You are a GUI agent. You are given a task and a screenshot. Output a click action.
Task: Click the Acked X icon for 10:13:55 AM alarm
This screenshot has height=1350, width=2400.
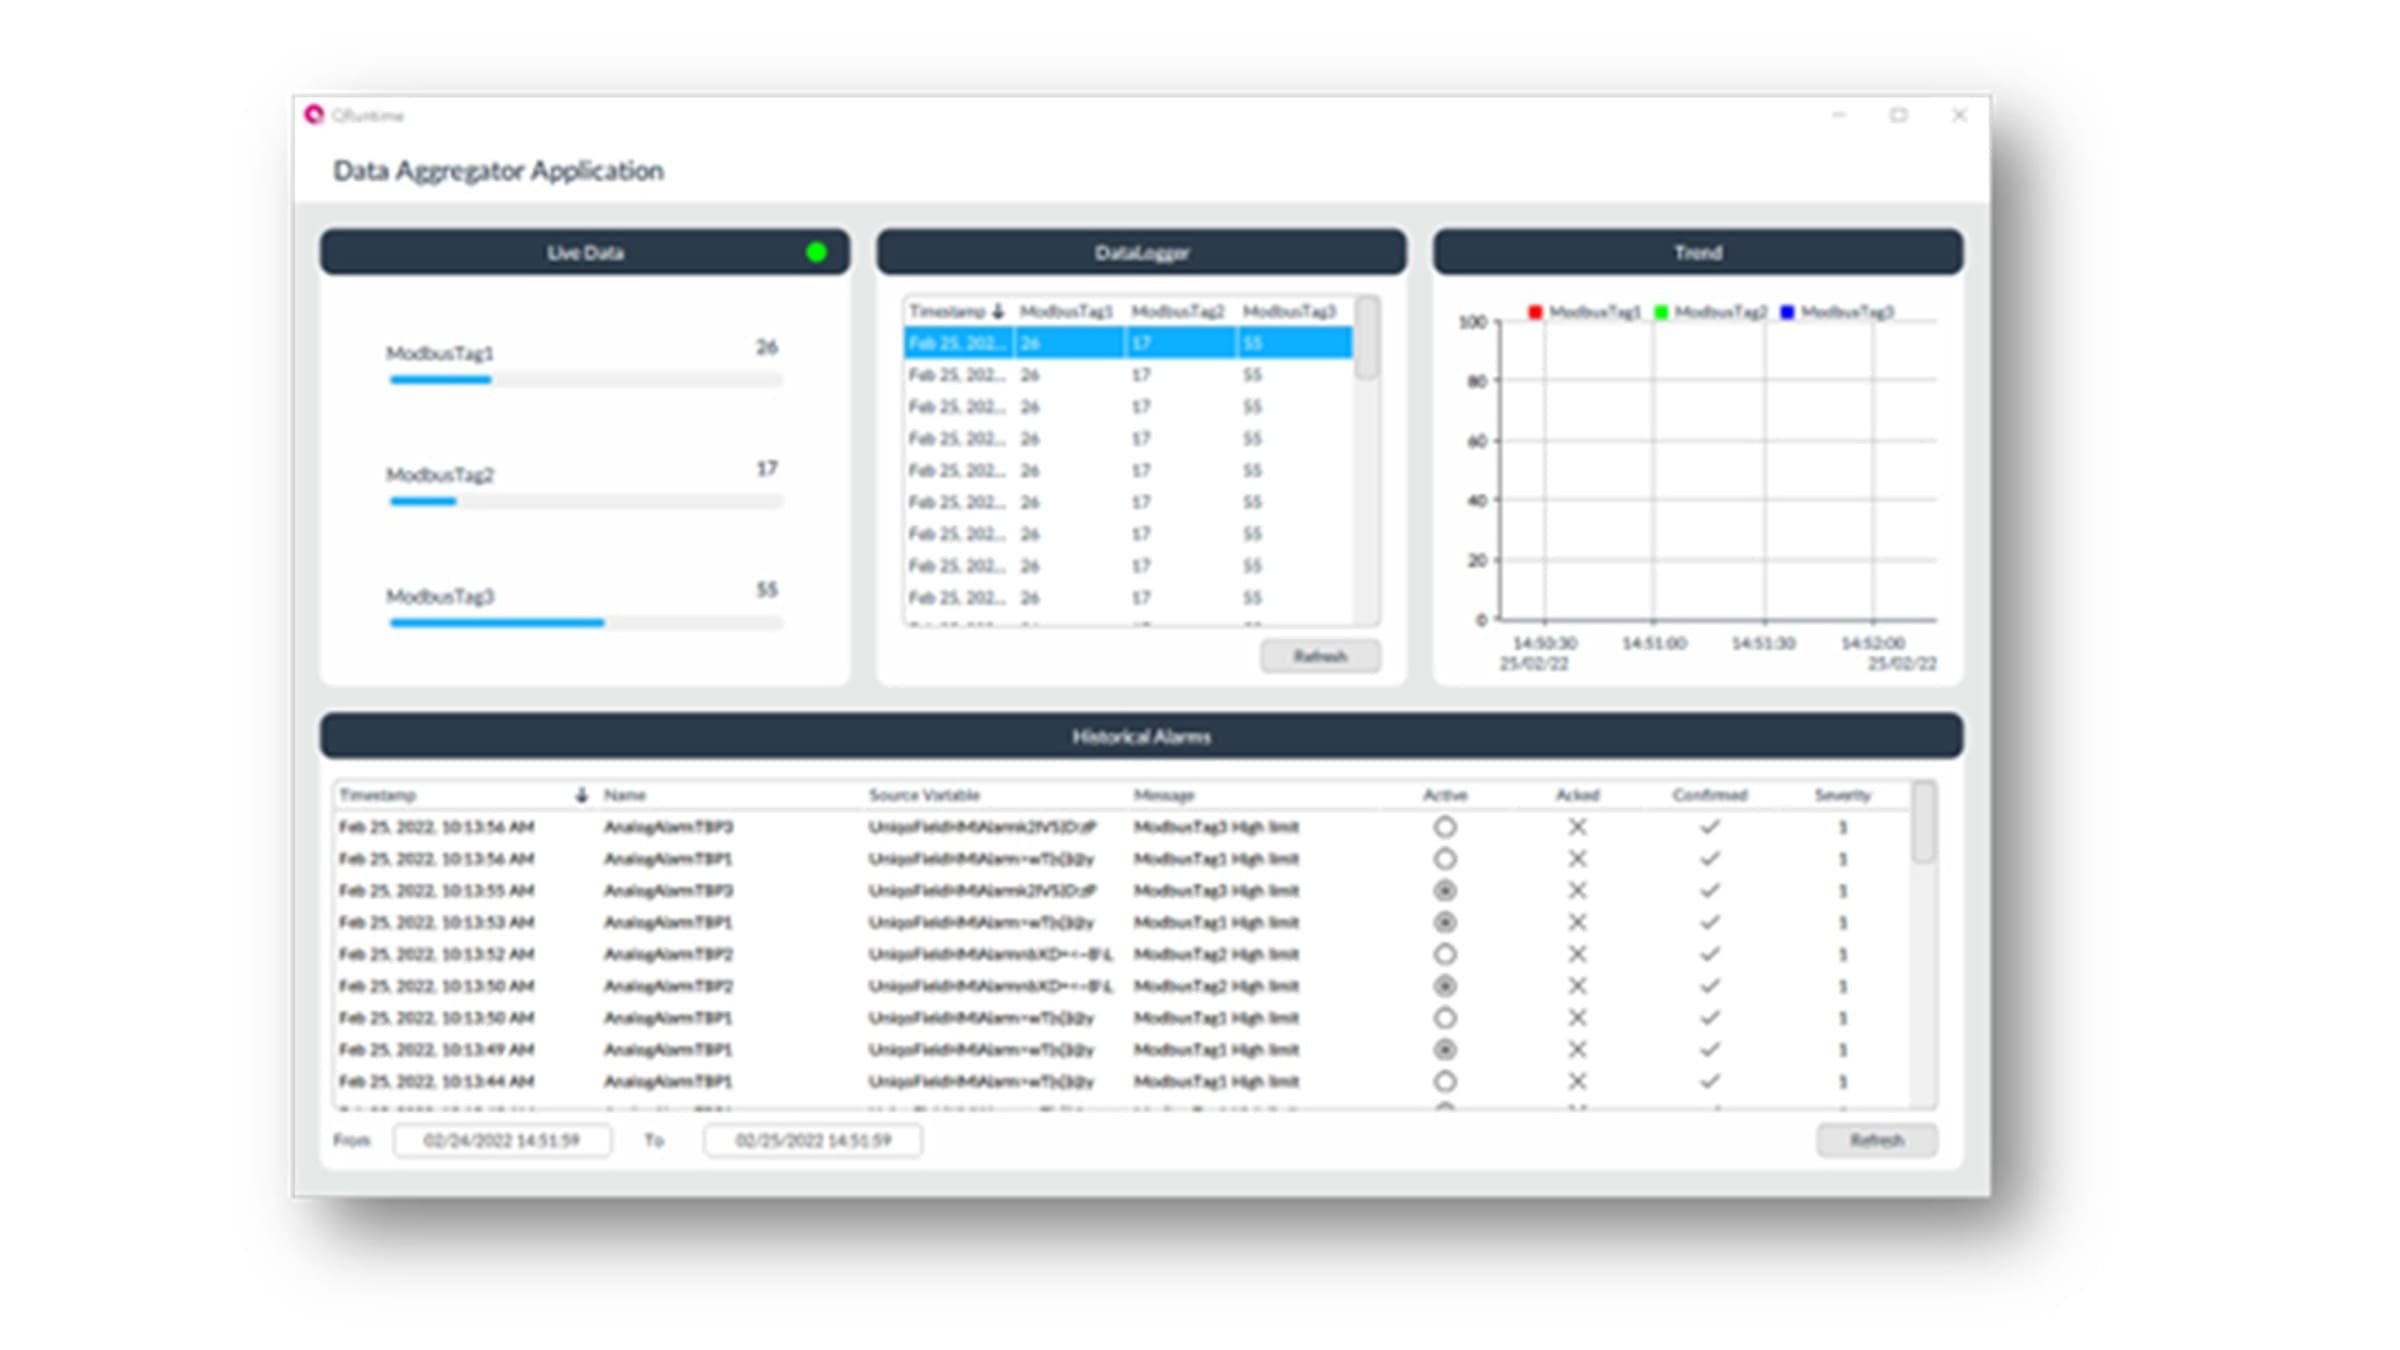1577,890
